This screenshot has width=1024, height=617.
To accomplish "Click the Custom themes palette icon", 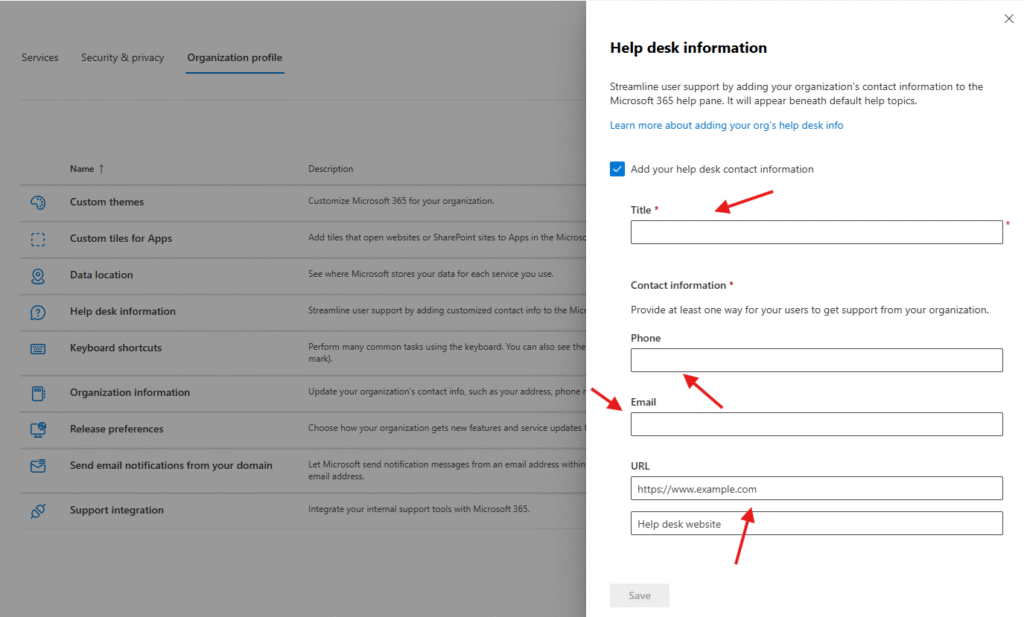I will tap(38, 202).
